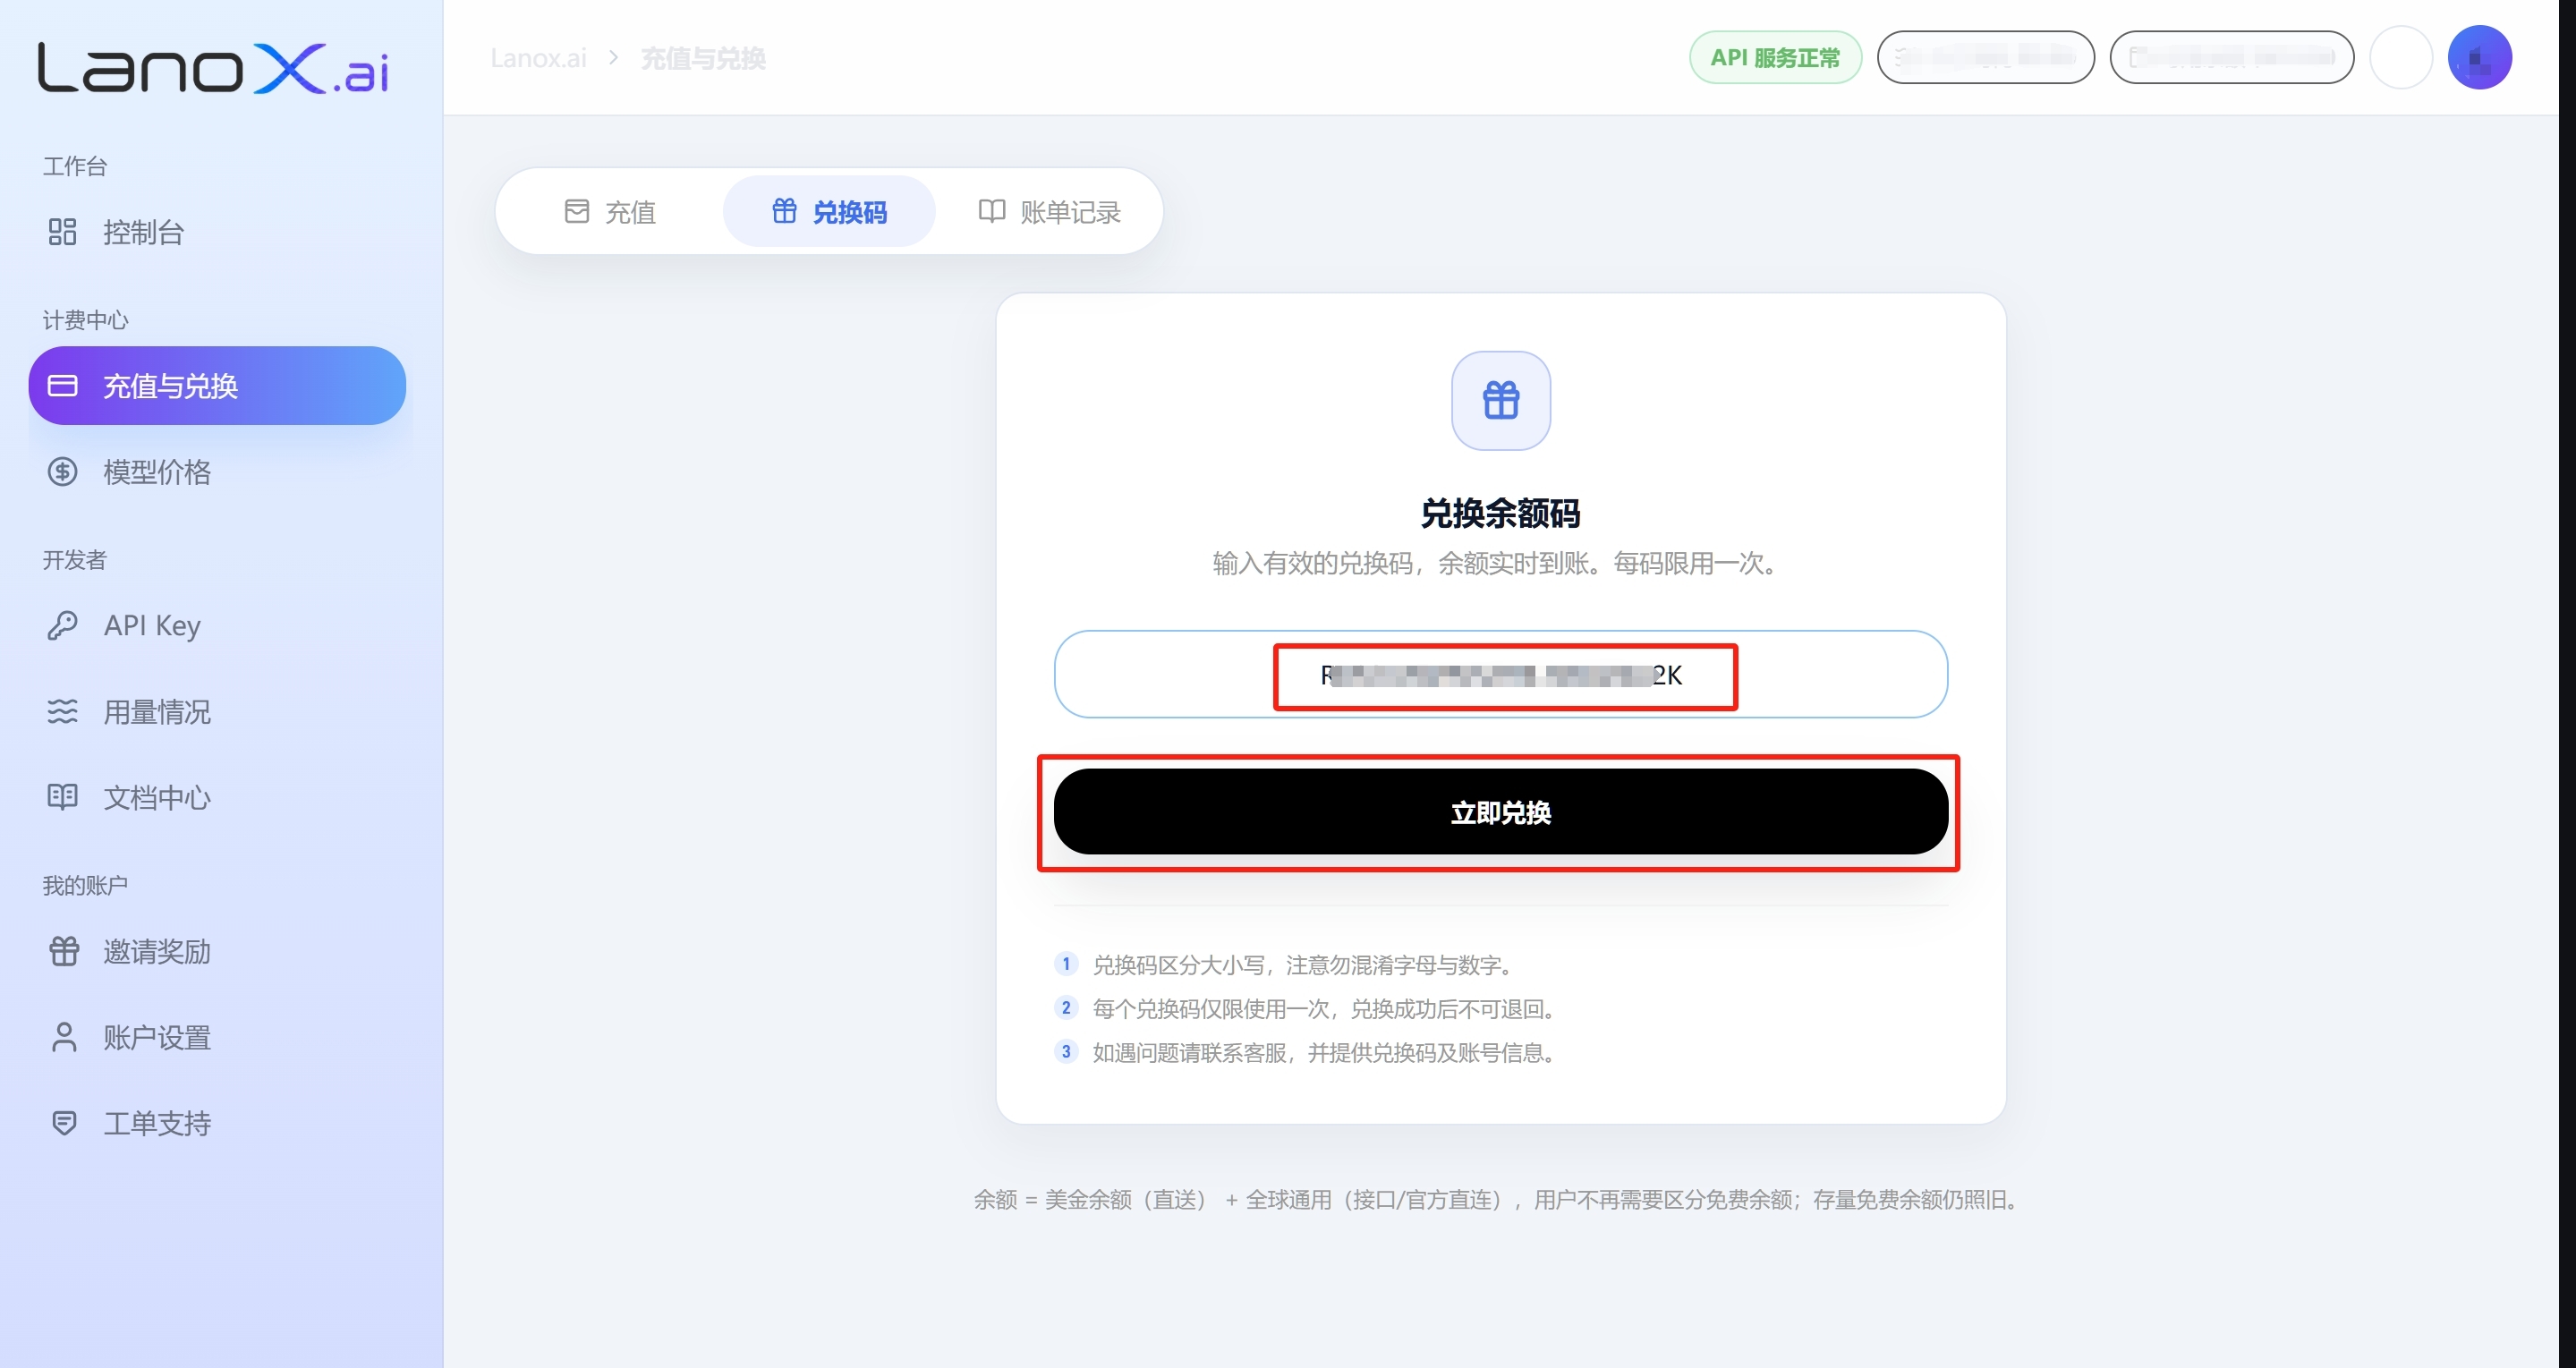This screenshot has height=1368, width=2576.
Task: Go to the API Key page
Action: coord(217,626)
